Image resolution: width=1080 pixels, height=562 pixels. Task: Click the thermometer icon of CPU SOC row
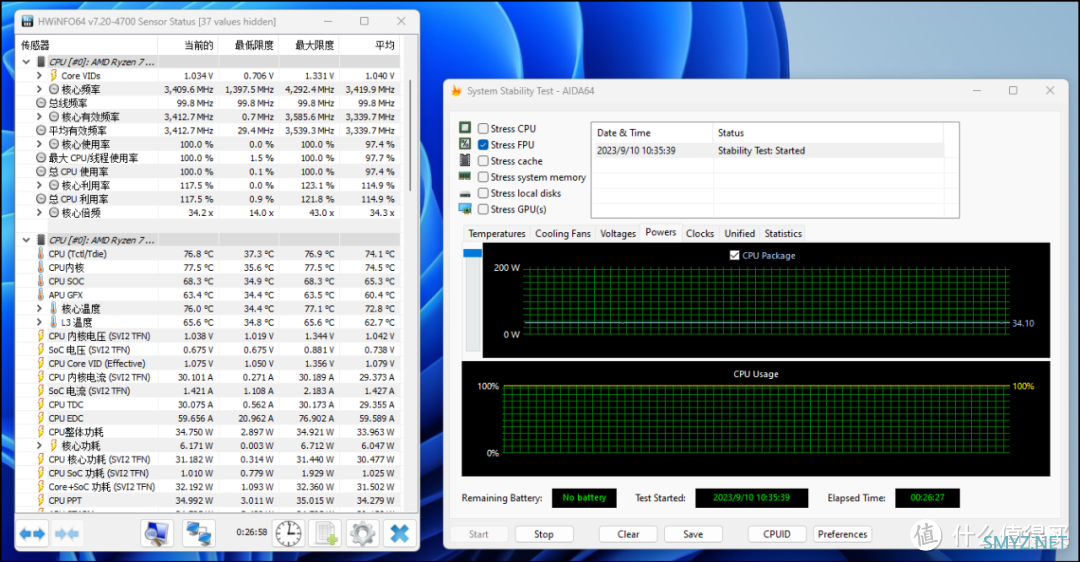pos(41,281)
